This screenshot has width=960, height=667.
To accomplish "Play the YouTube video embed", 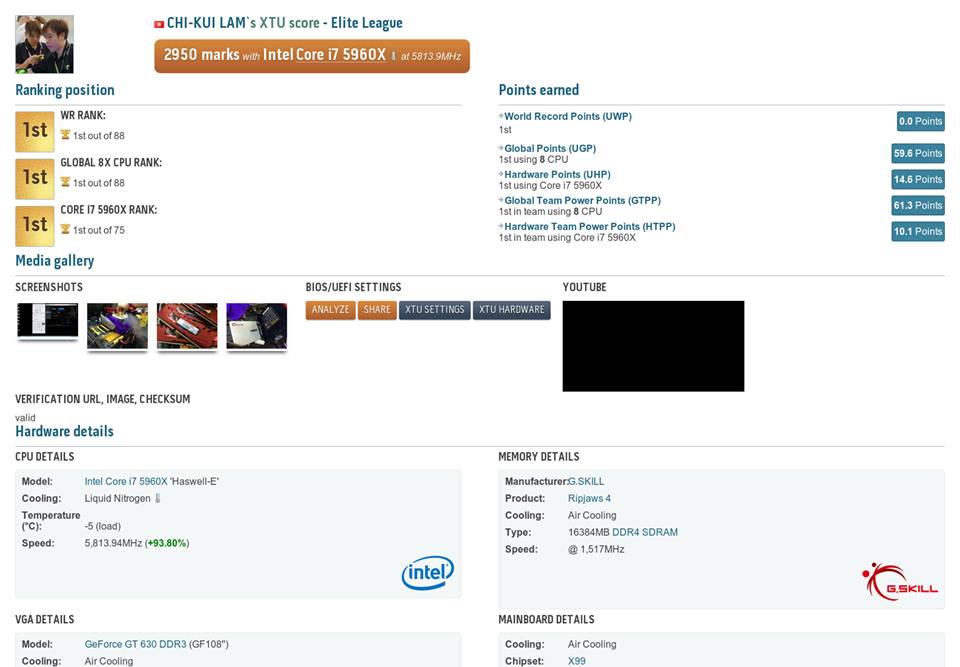I will click(653, 346).
